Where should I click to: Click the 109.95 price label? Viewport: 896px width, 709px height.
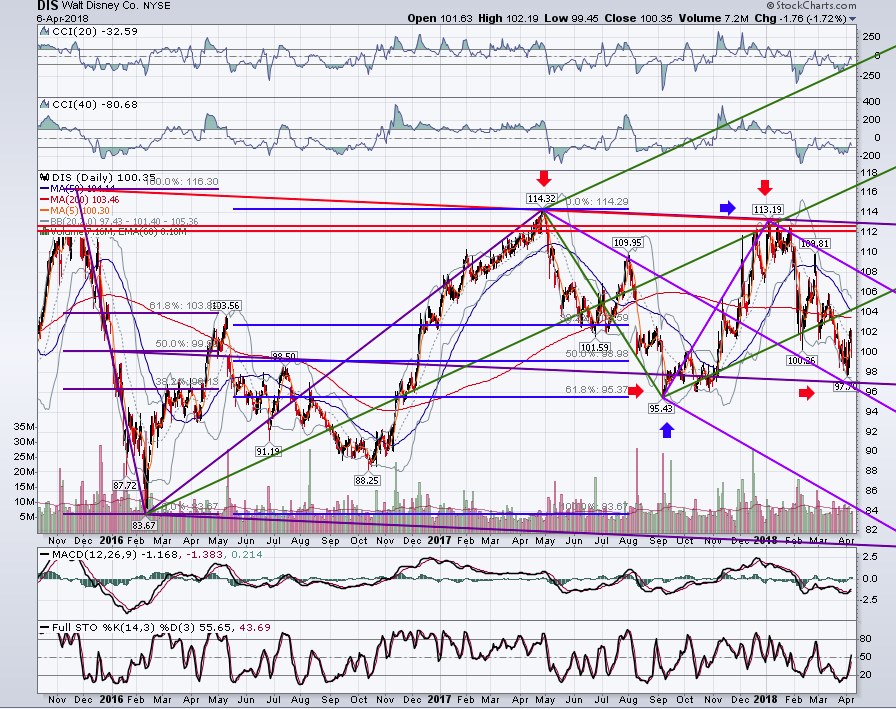[x=627, y=243]
